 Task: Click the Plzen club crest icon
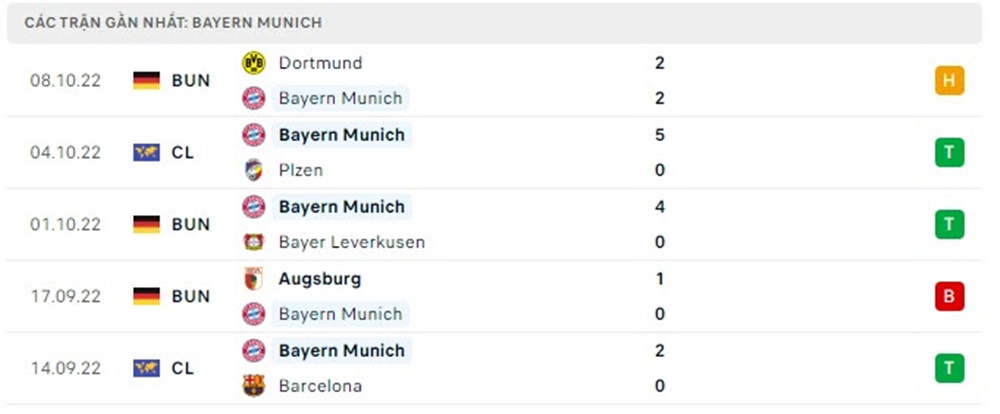pyautogui.click(x=254, y=170)
